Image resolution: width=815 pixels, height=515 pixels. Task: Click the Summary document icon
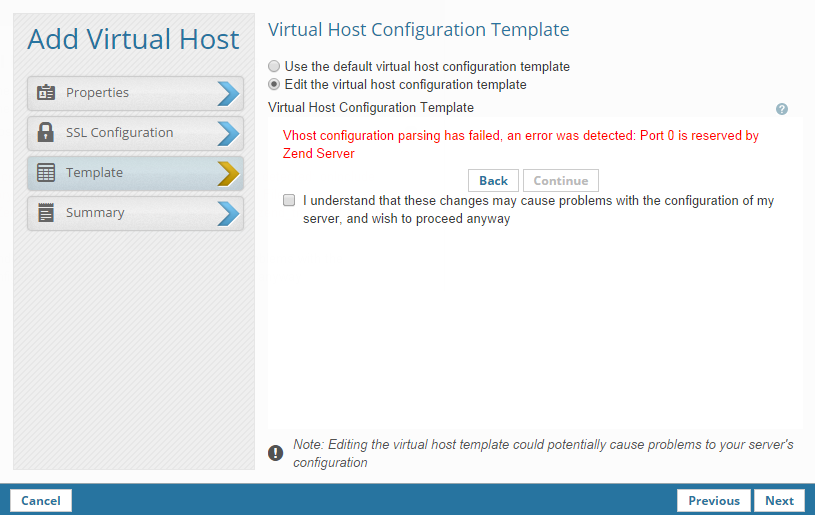46,213
